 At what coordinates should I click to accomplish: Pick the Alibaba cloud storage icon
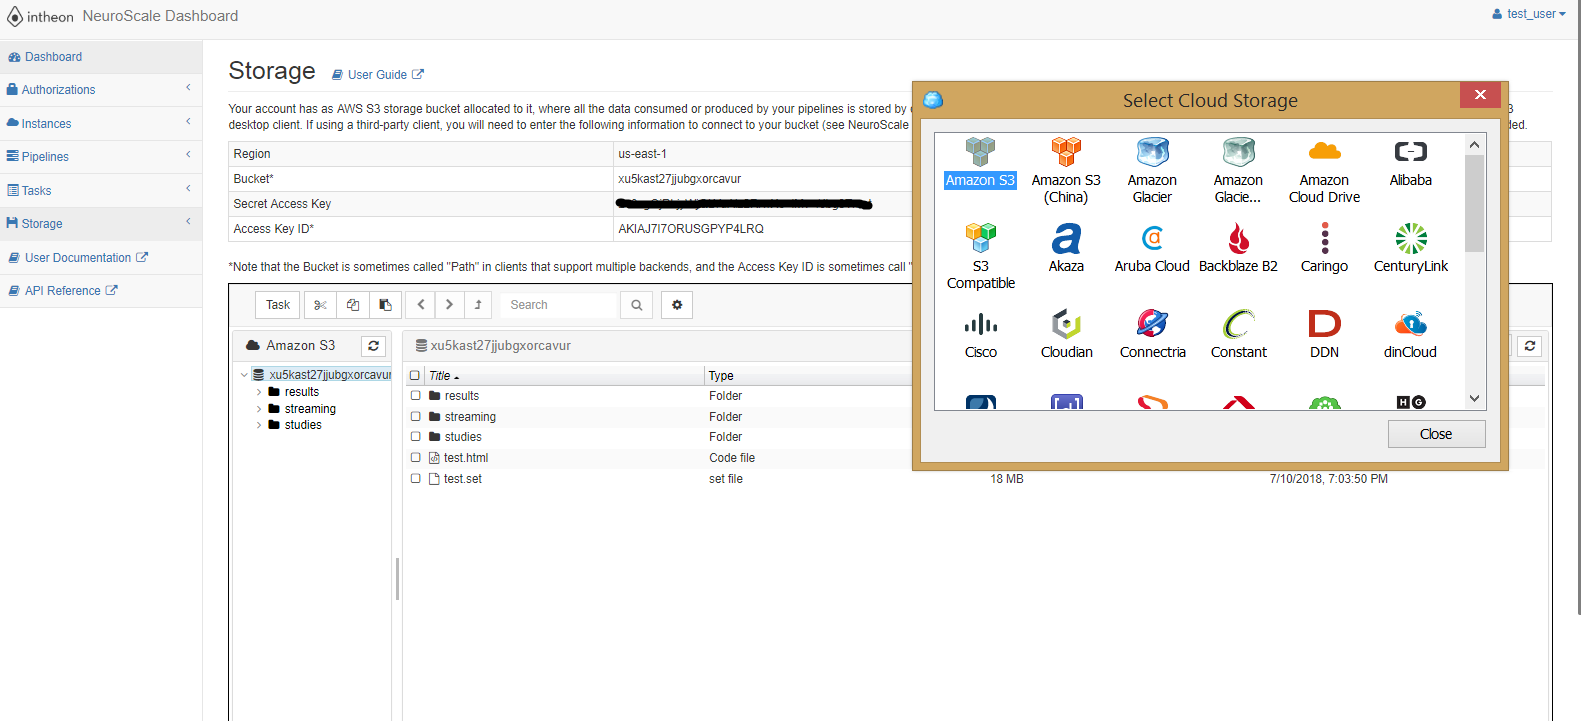(x=1410, y=152)
